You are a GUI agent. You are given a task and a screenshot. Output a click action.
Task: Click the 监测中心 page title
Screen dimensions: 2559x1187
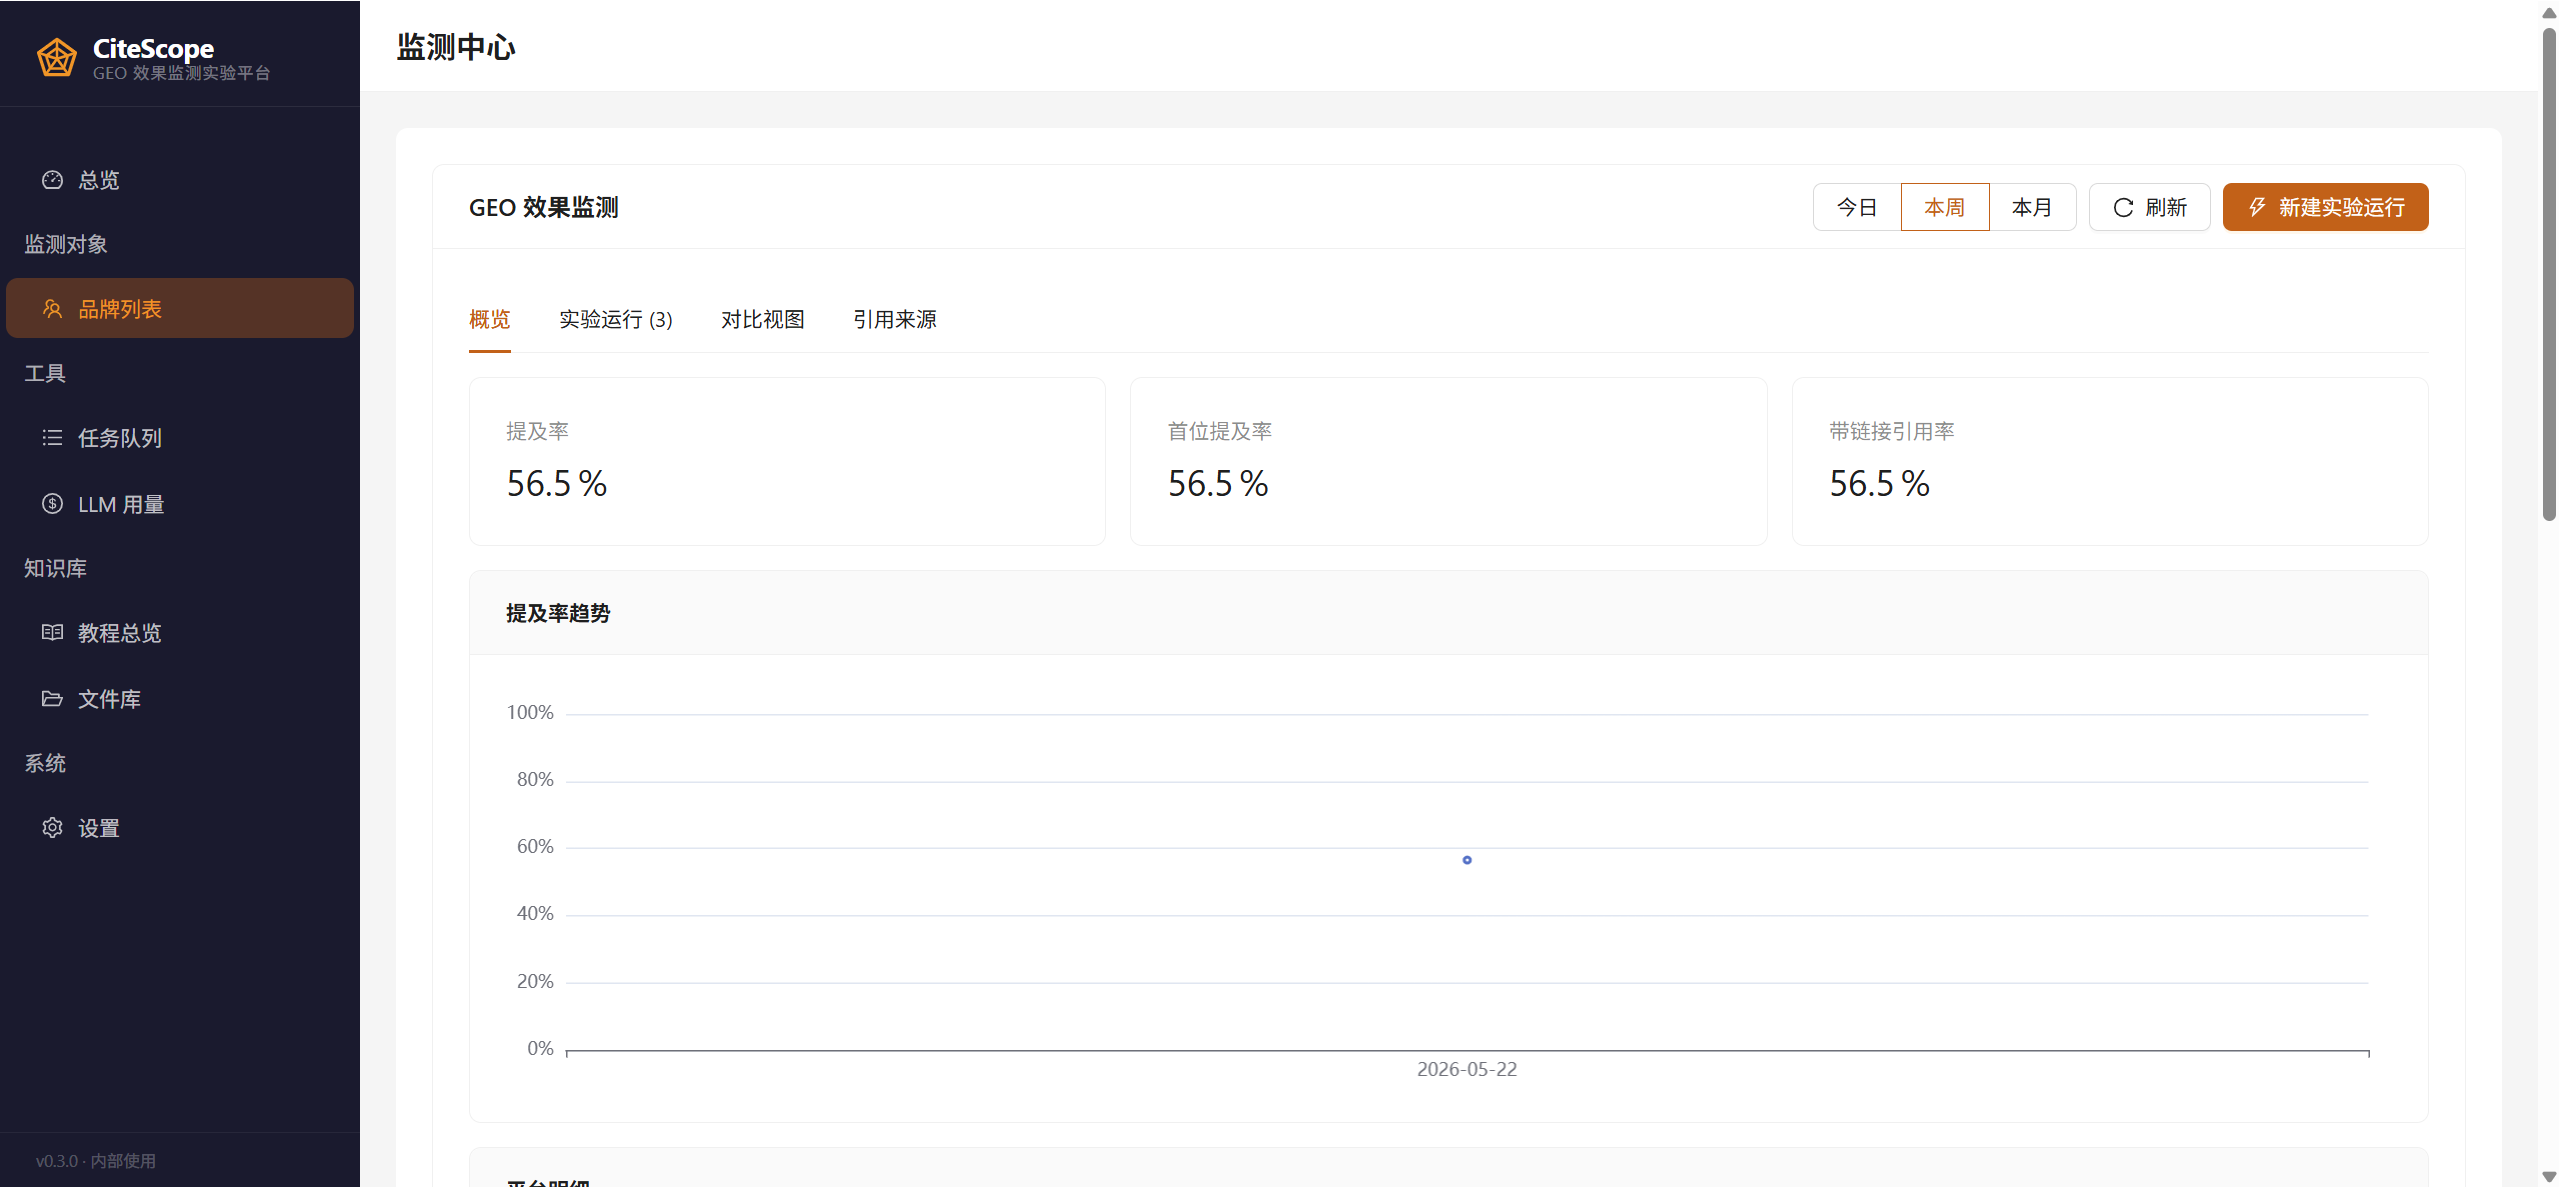tap(456, 47)
